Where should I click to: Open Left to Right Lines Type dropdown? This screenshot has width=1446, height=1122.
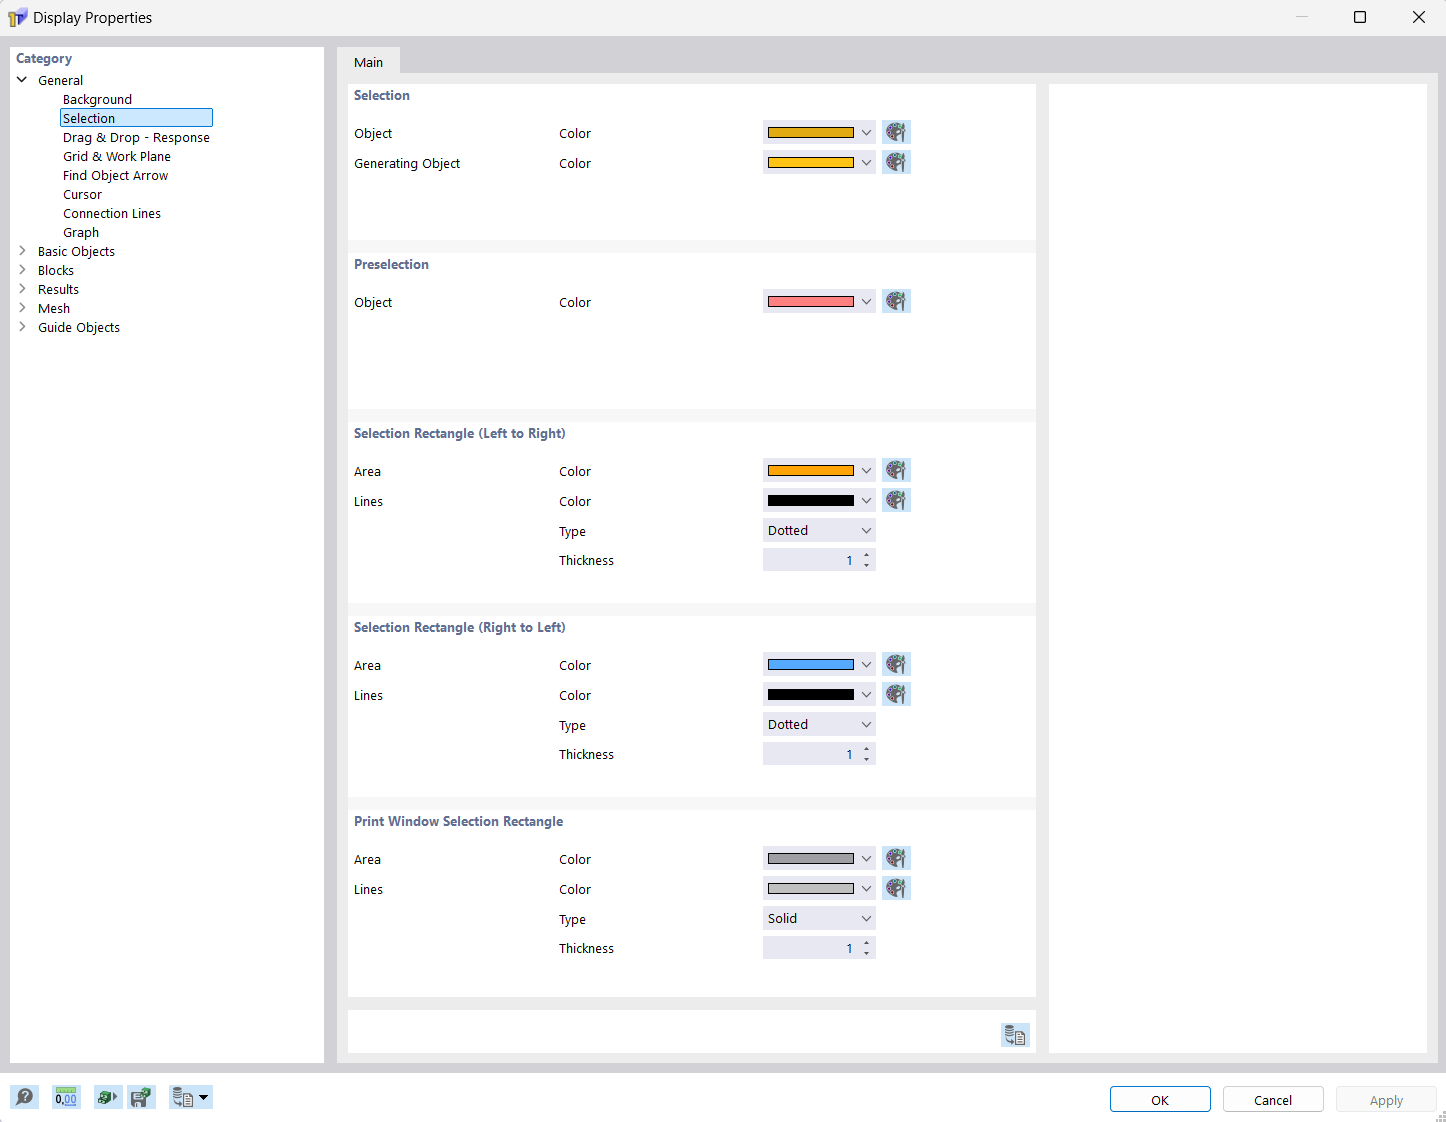[819, 531]
